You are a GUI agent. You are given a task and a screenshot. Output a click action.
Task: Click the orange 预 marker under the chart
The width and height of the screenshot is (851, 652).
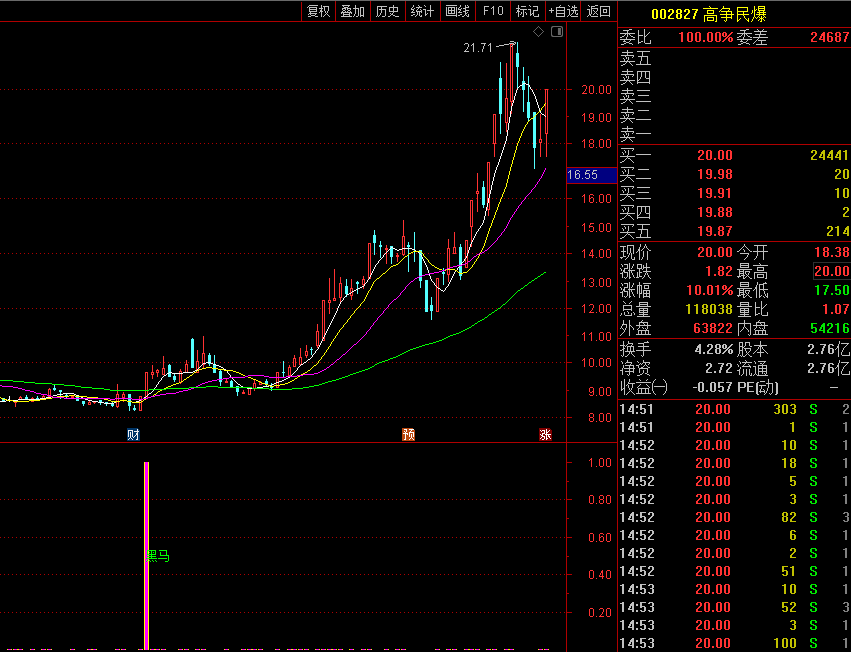(x=408, y=434)
